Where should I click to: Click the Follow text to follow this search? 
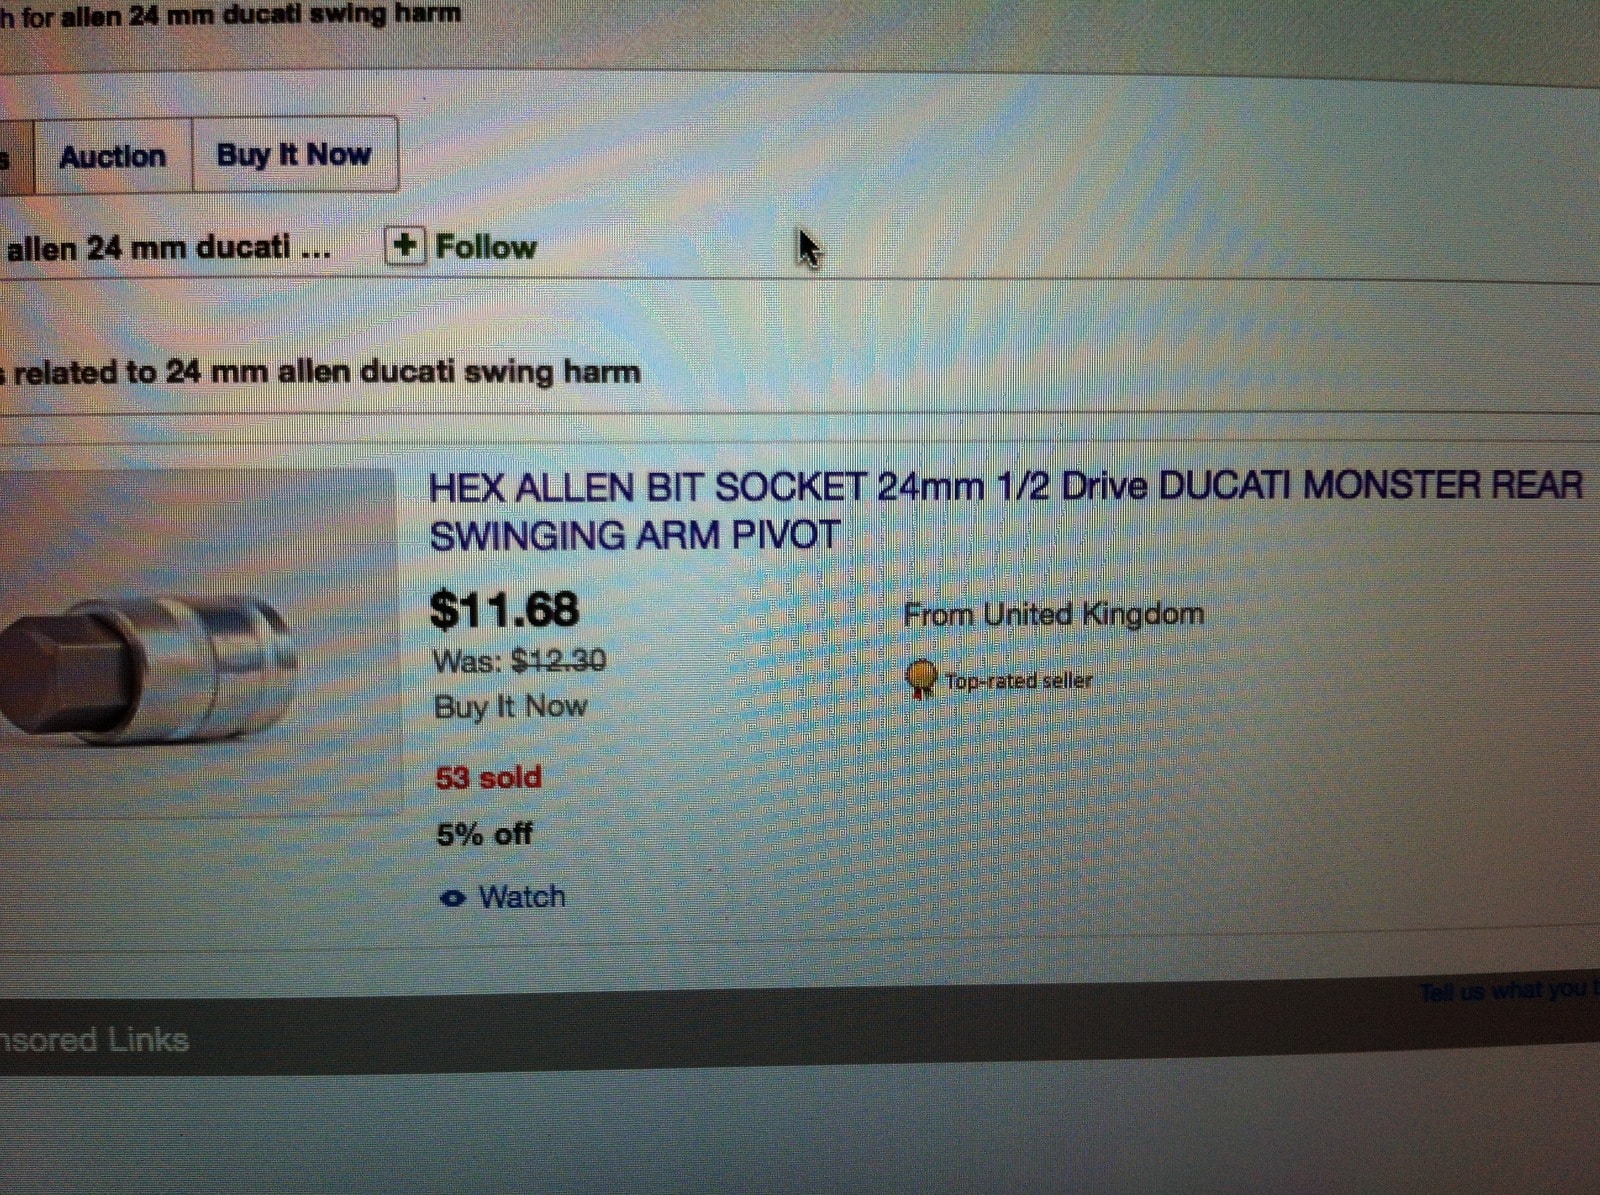click(486, 247)
